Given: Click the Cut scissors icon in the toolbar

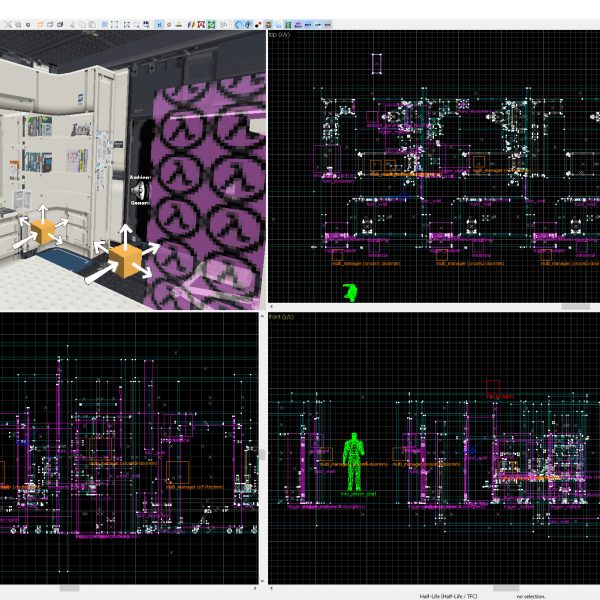Looking at the screenshot, I should click(72, 24).
